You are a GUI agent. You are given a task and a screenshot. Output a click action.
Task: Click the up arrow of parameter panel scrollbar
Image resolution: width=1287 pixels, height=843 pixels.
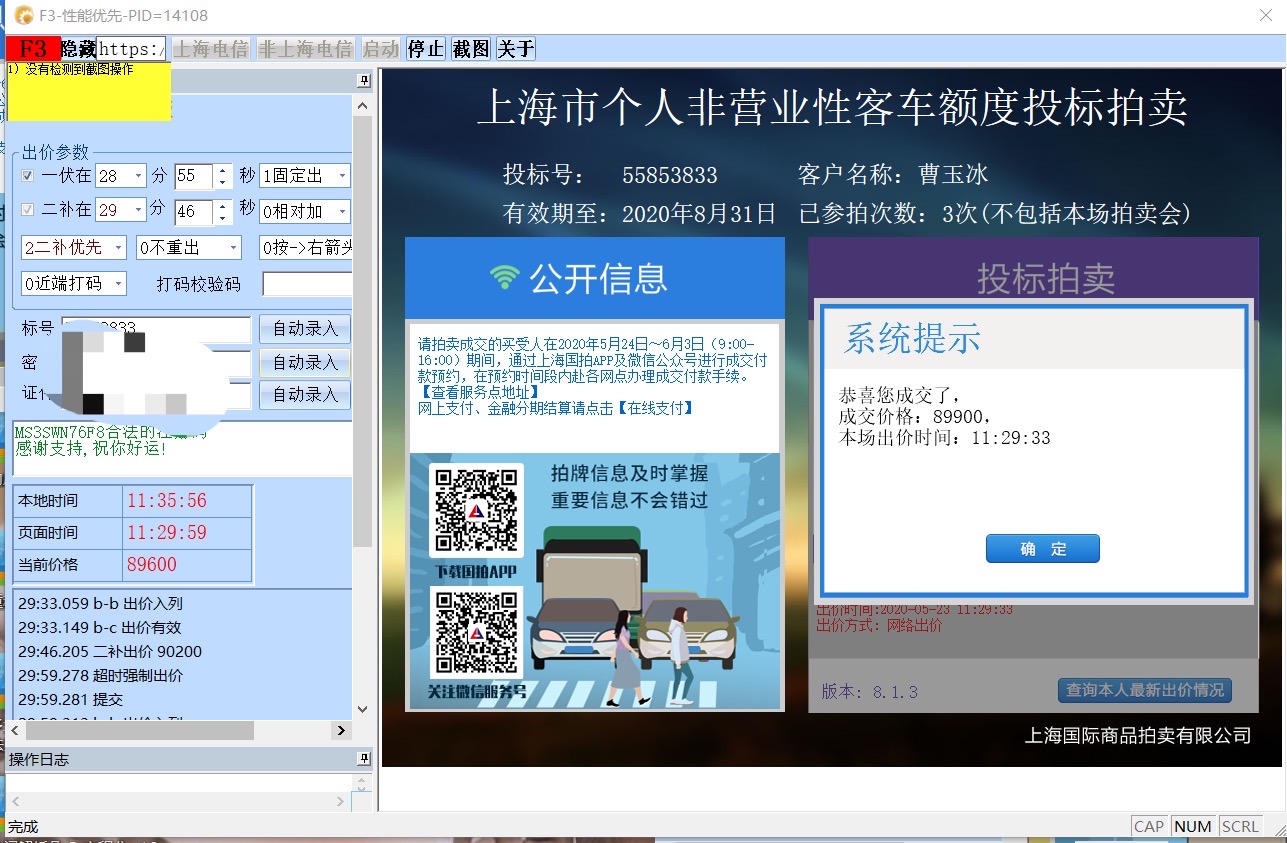[x=364, y=105]
